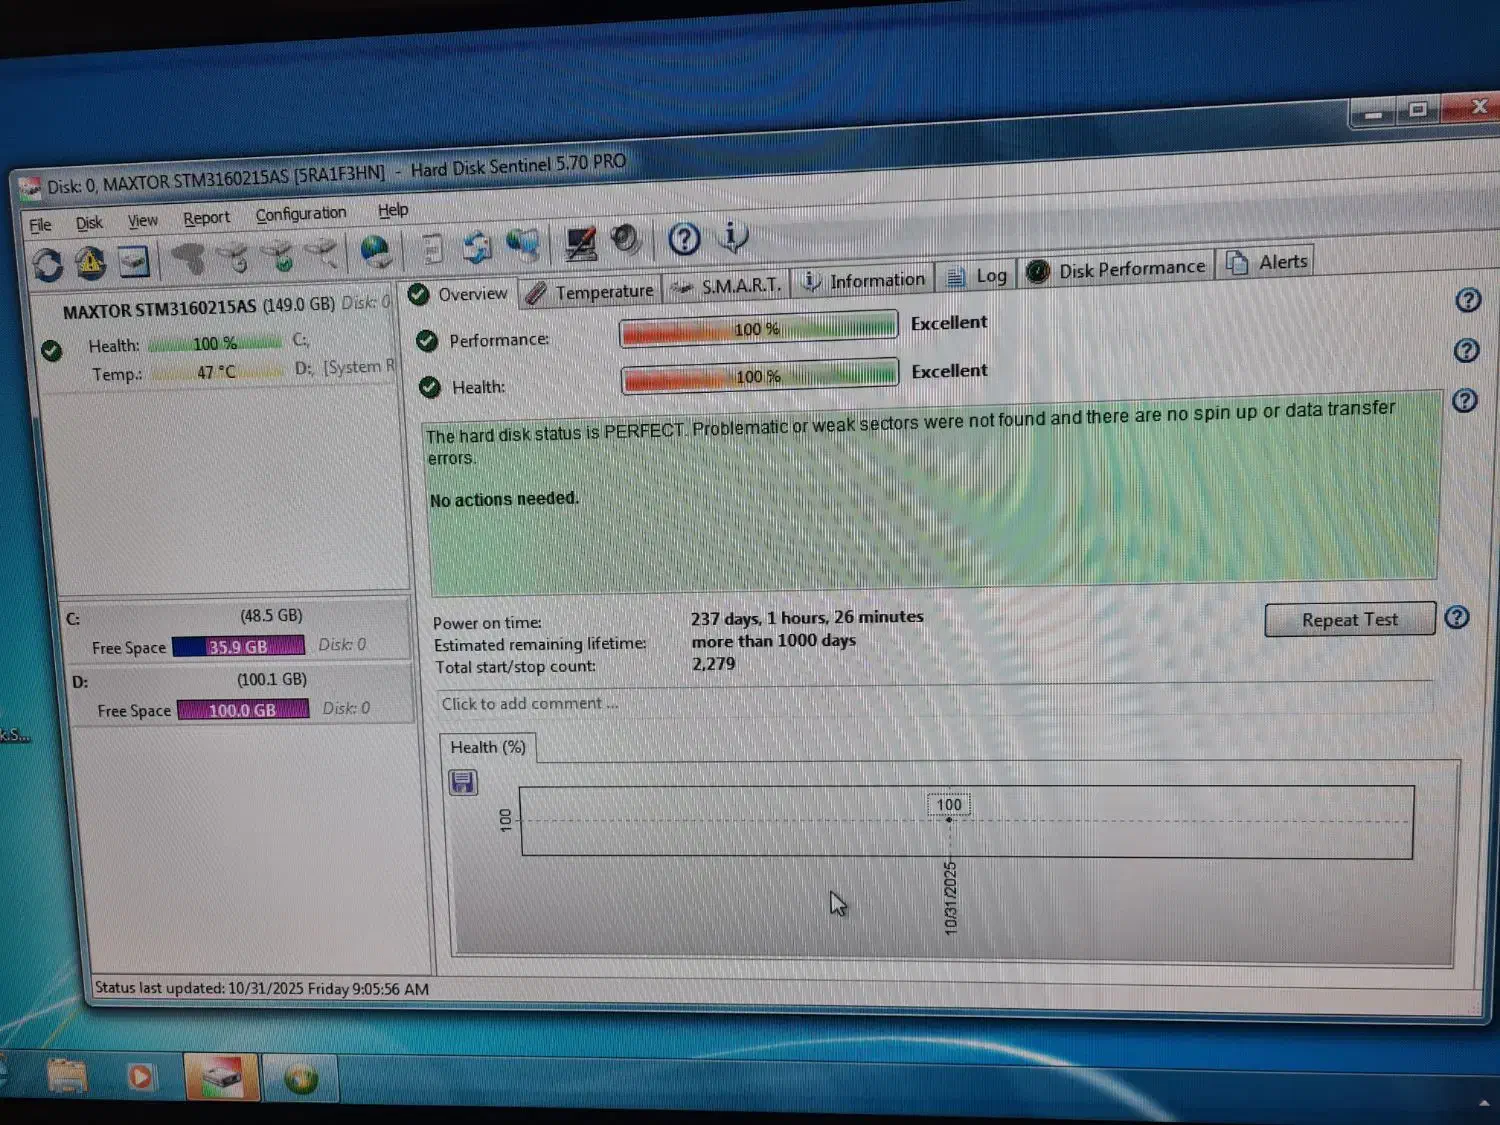The height and width of the screenshot is (1125, 1500).
Task: Click the gray surface test toolbar icon
Action: 188,259
